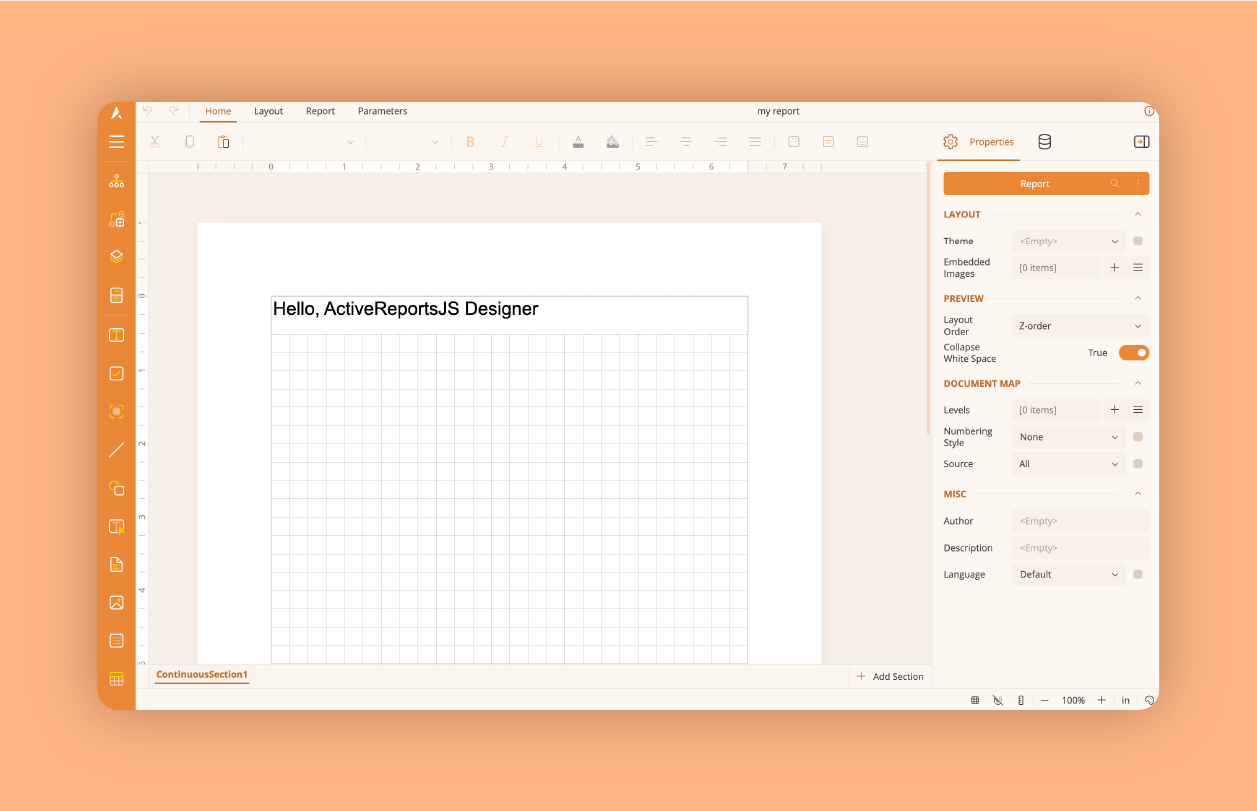This screenshot has height=811, width=1257.
Task: Collapse the MISC section
Action: click(1138, 494)
